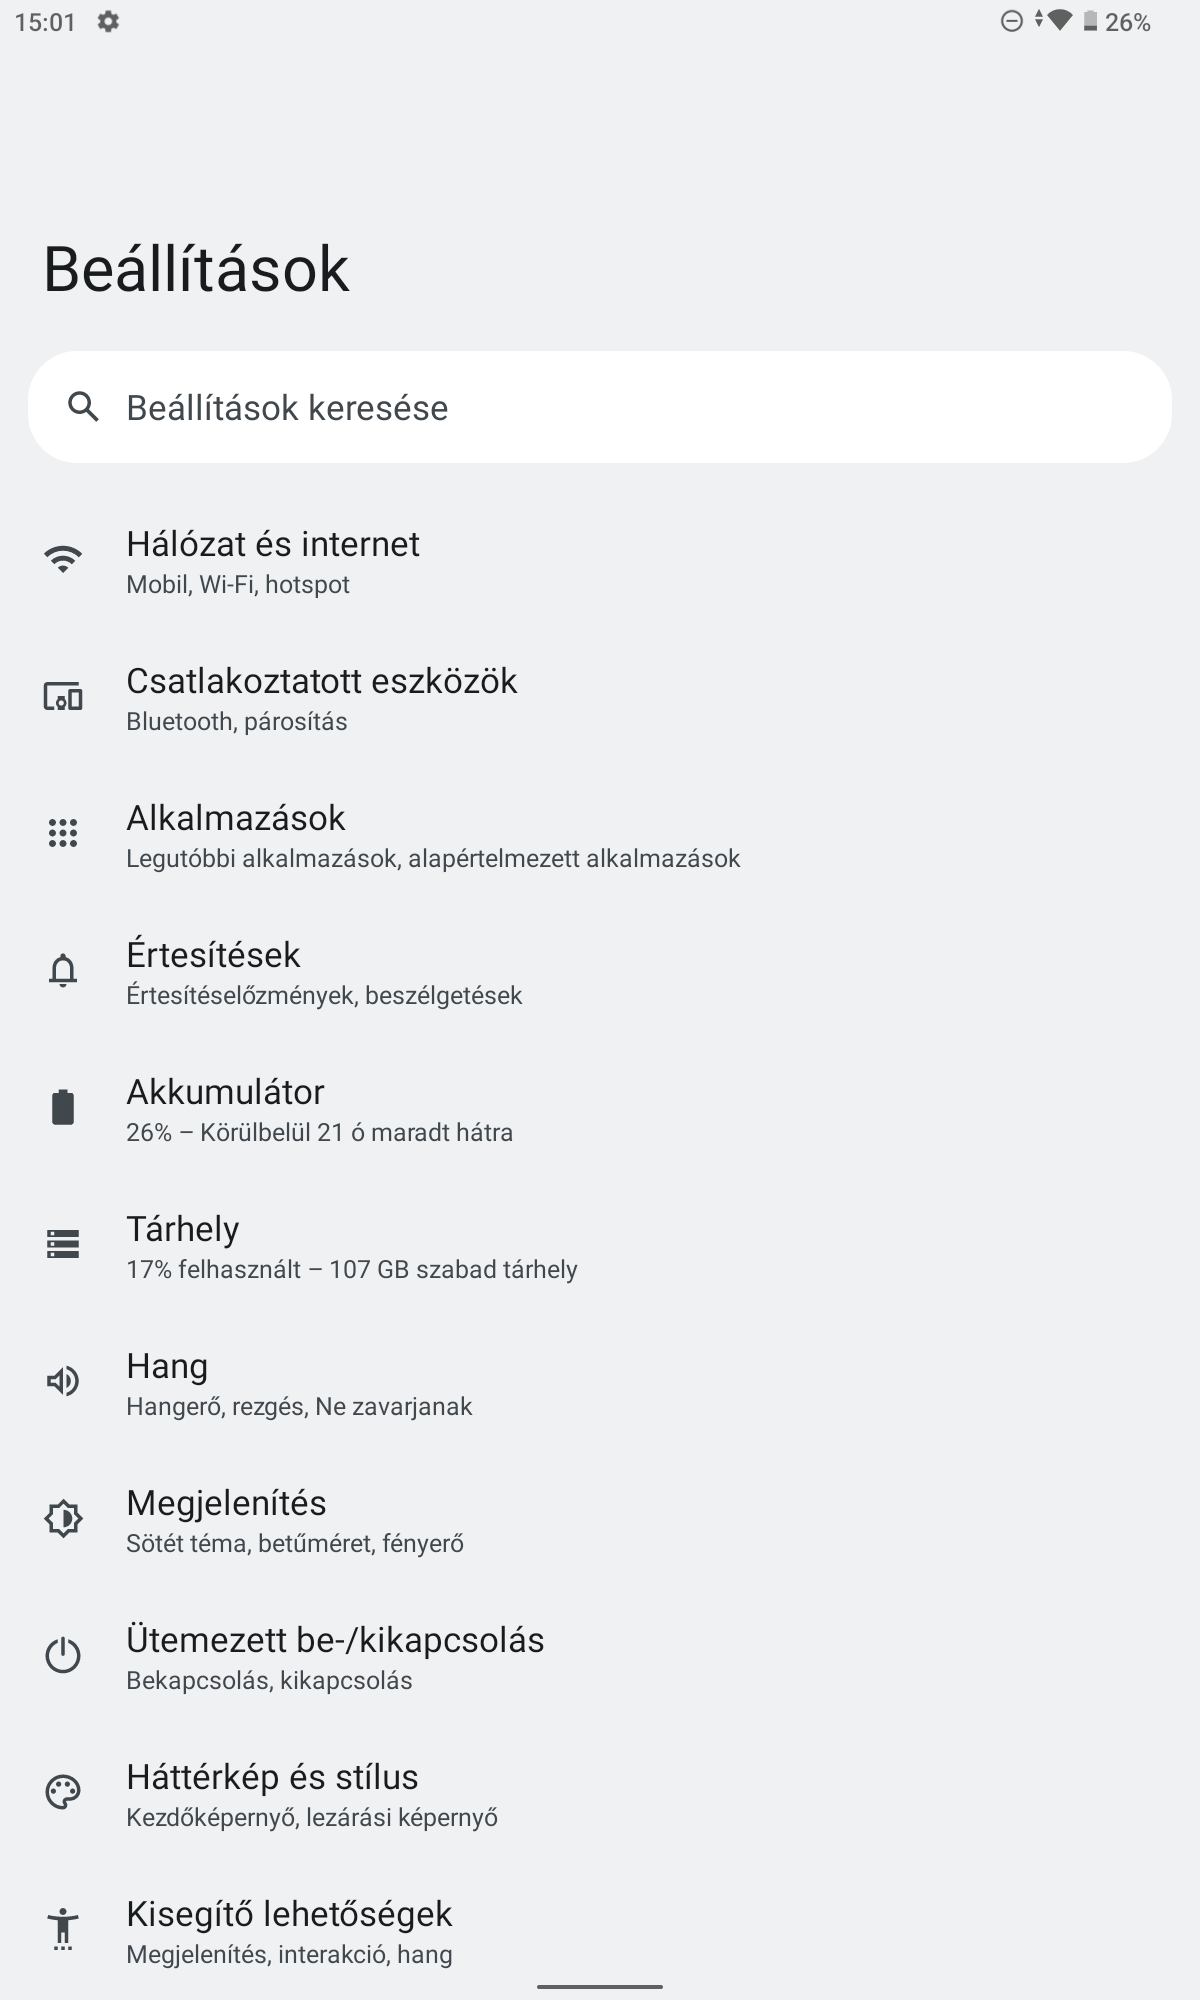Open Kisegítő lehetőségek settings

coord(600,1932)
